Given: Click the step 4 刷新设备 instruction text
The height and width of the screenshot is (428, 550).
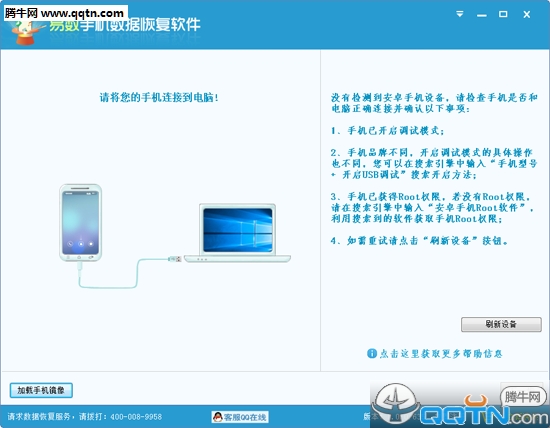Looking at the screenshot, I should tap(419, 241).
